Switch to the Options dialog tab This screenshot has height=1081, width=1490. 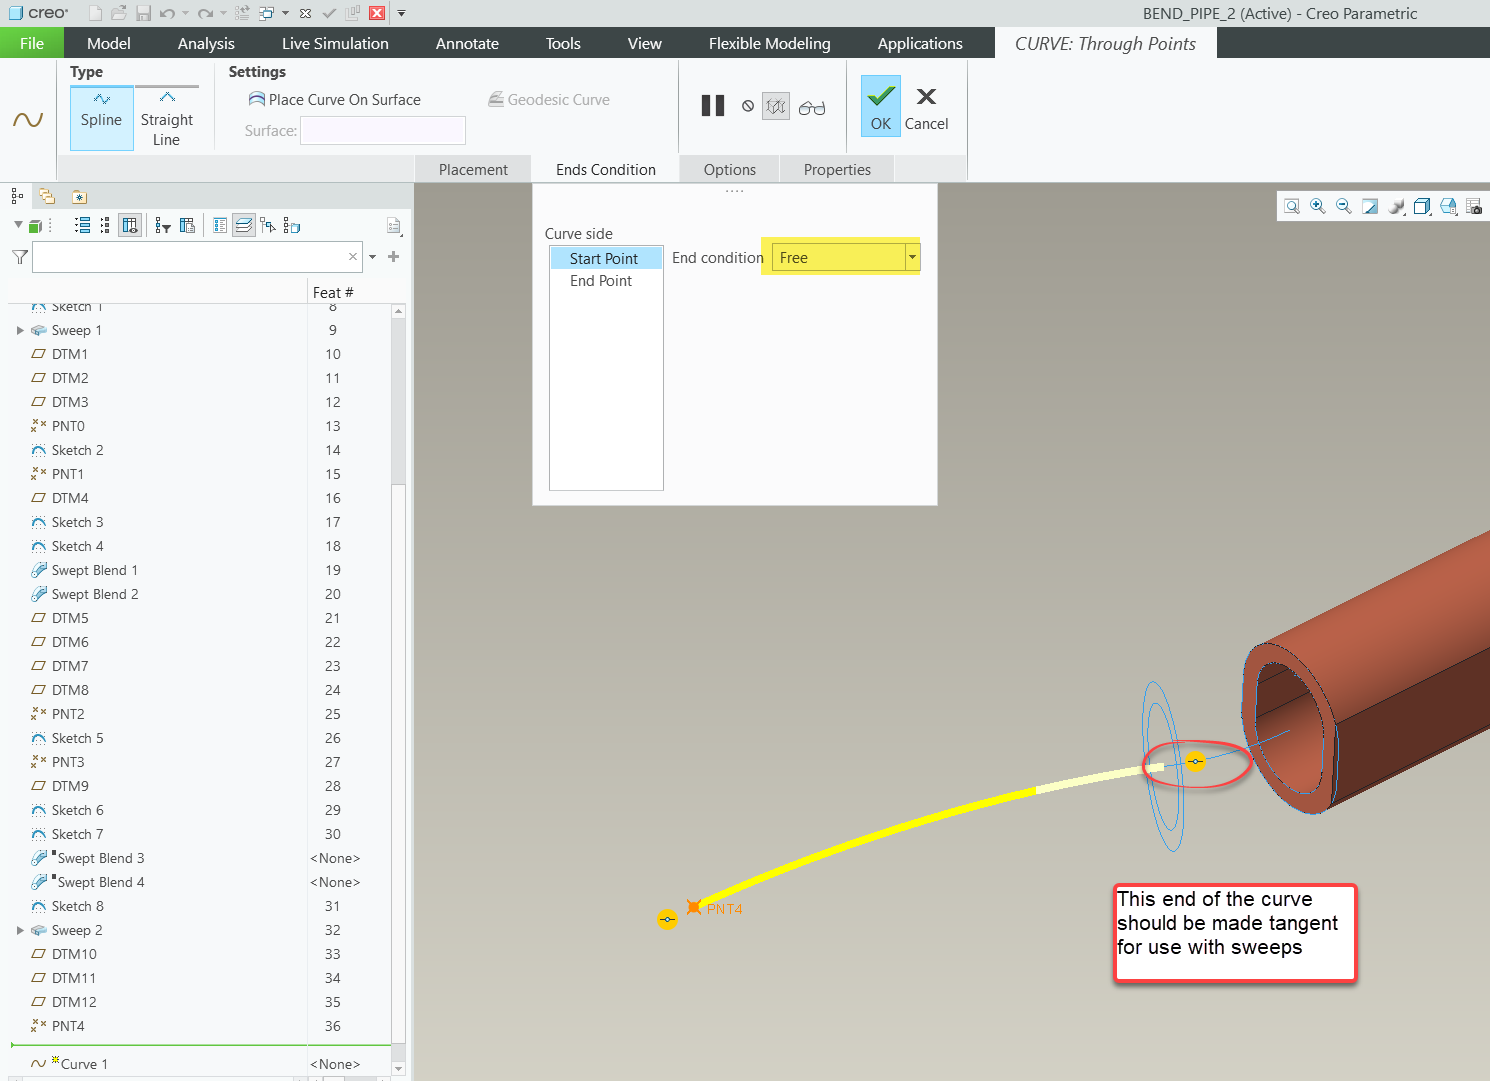[x=729, y=168]
